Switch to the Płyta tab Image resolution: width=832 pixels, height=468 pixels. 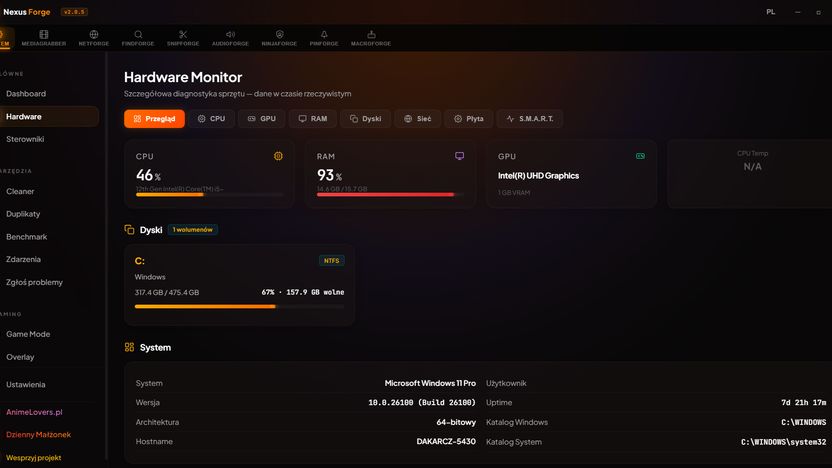tap(469, 119)
